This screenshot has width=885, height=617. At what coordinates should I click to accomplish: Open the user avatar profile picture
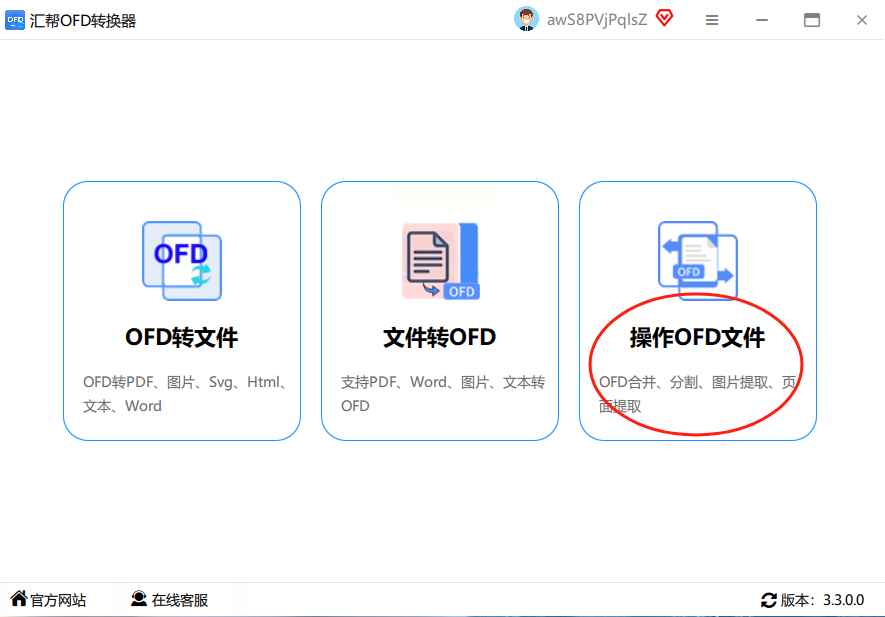(x=526, y=20)
